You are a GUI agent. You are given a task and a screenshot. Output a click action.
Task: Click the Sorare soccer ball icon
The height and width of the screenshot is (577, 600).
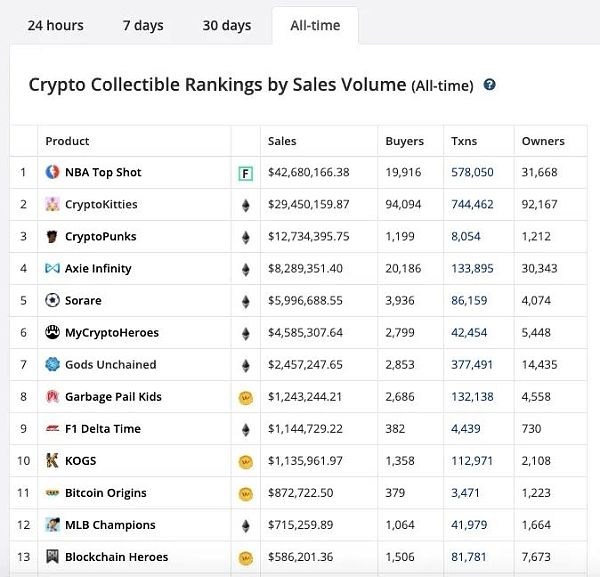pyautogui.click(x=53, y=301)
